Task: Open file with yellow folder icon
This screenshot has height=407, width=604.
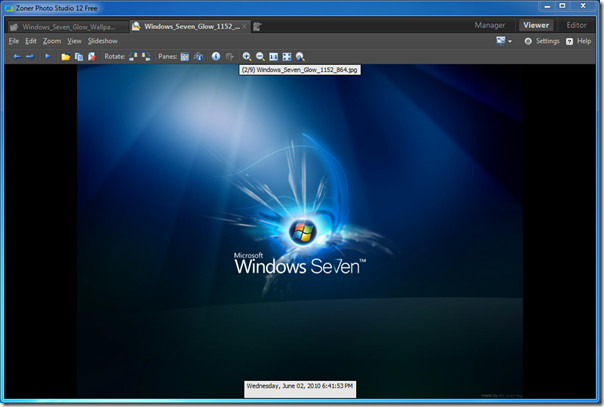Action: 65,57
